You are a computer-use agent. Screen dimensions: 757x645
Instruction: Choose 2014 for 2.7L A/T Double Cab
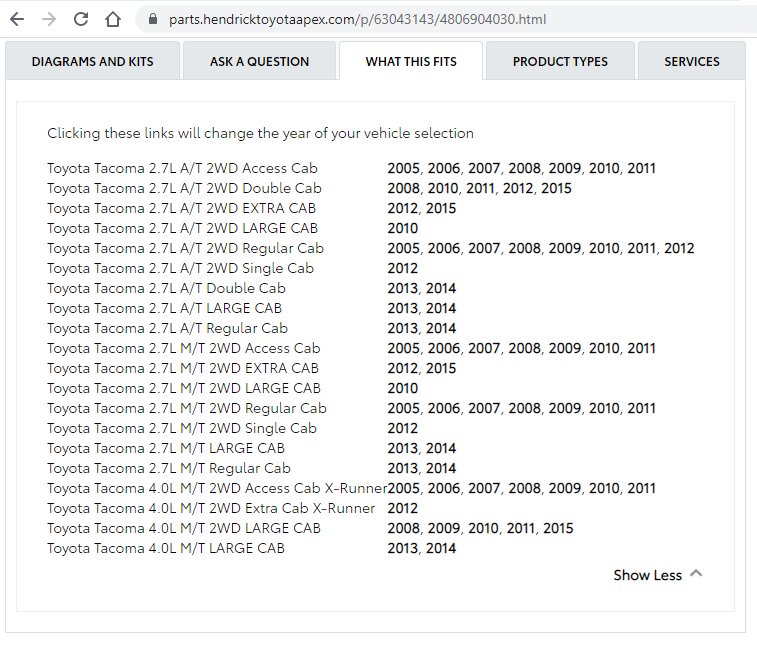(x=441, y=289)
